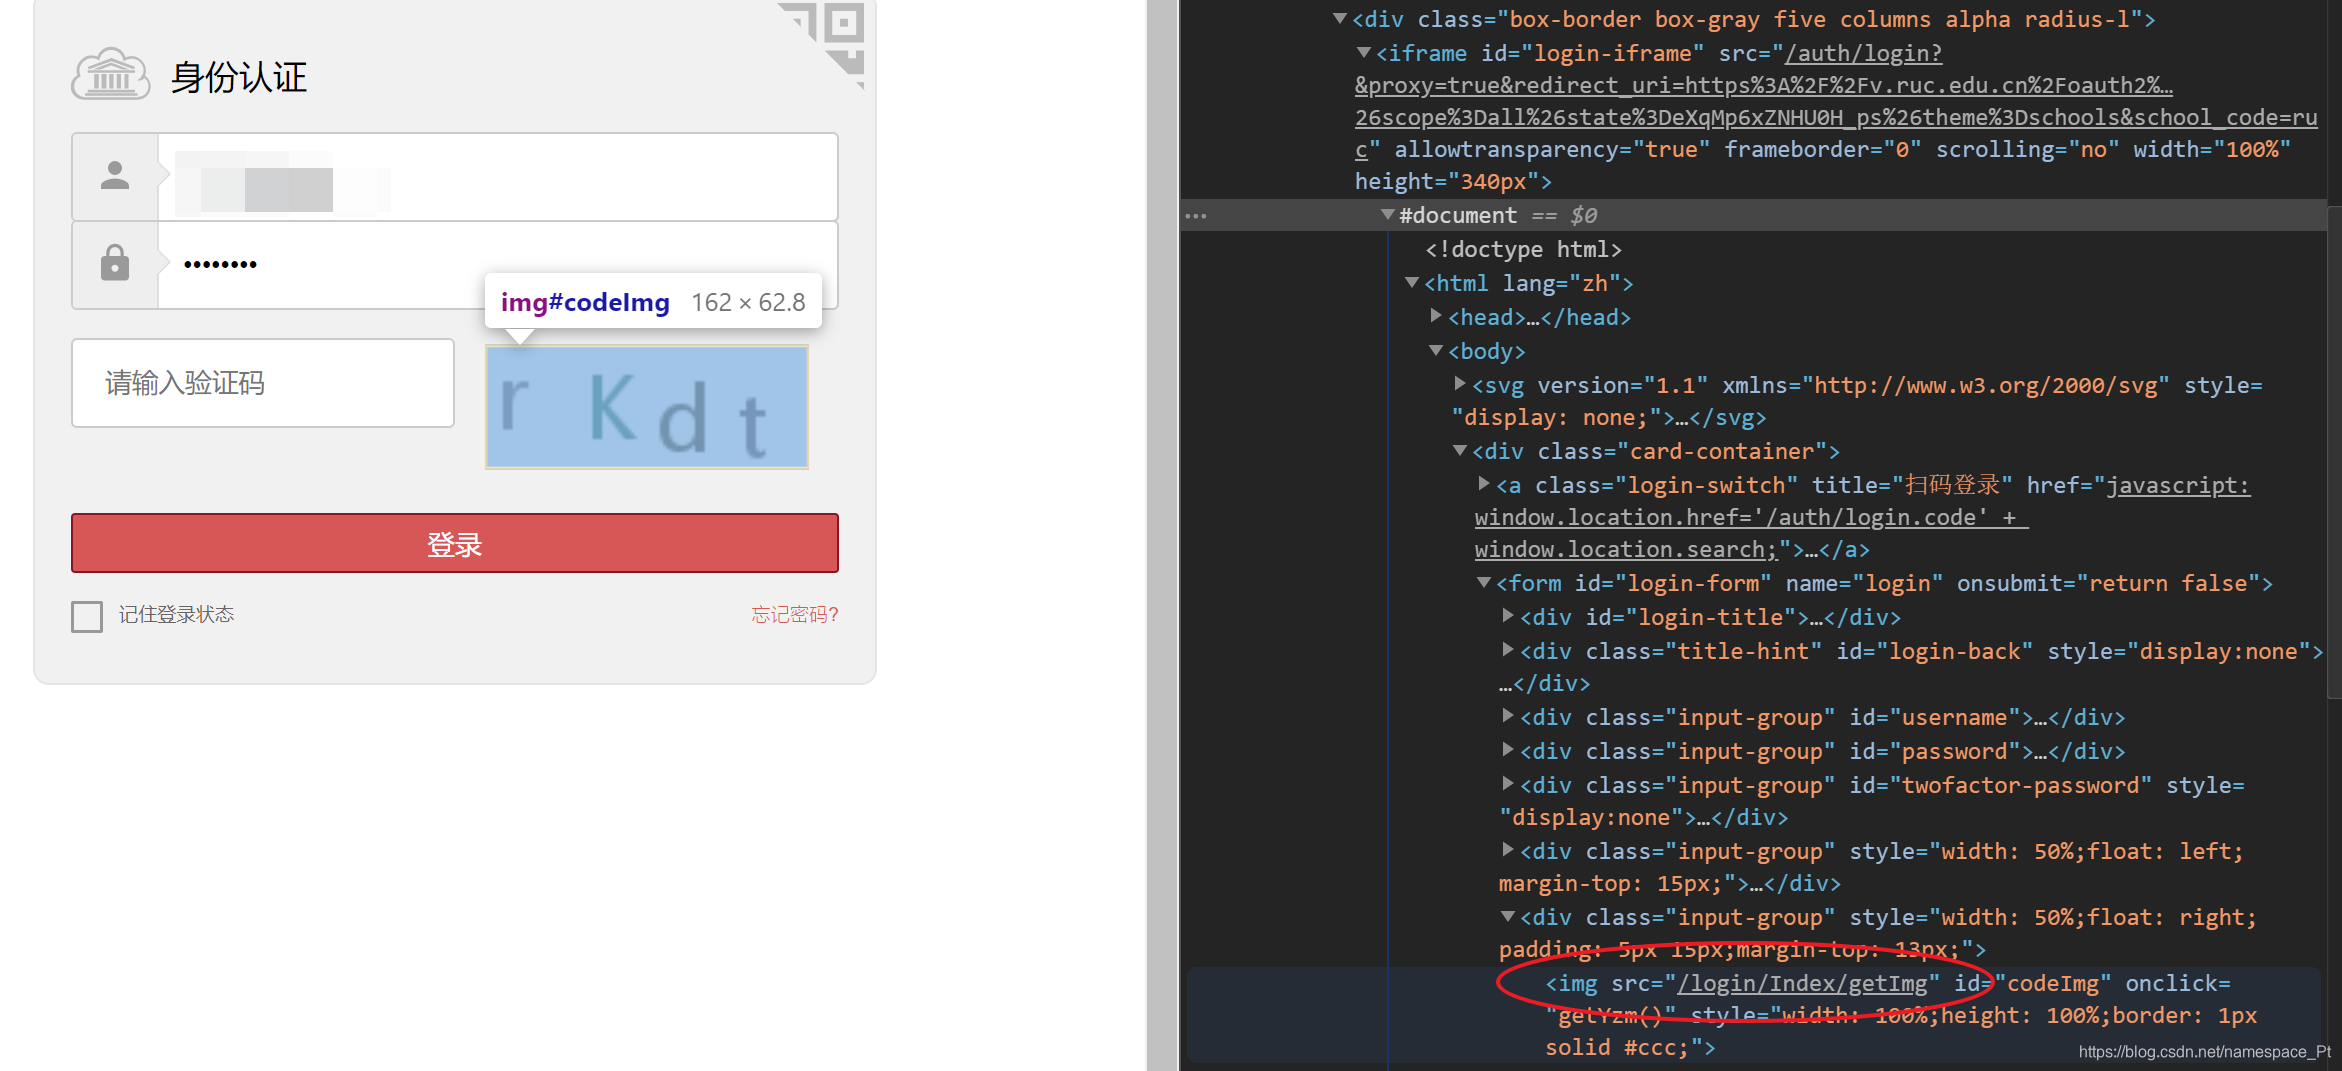Screen dimensions: 2342x1071
Task: Expand the float: left input-group div
Action: pos(1508,850)
